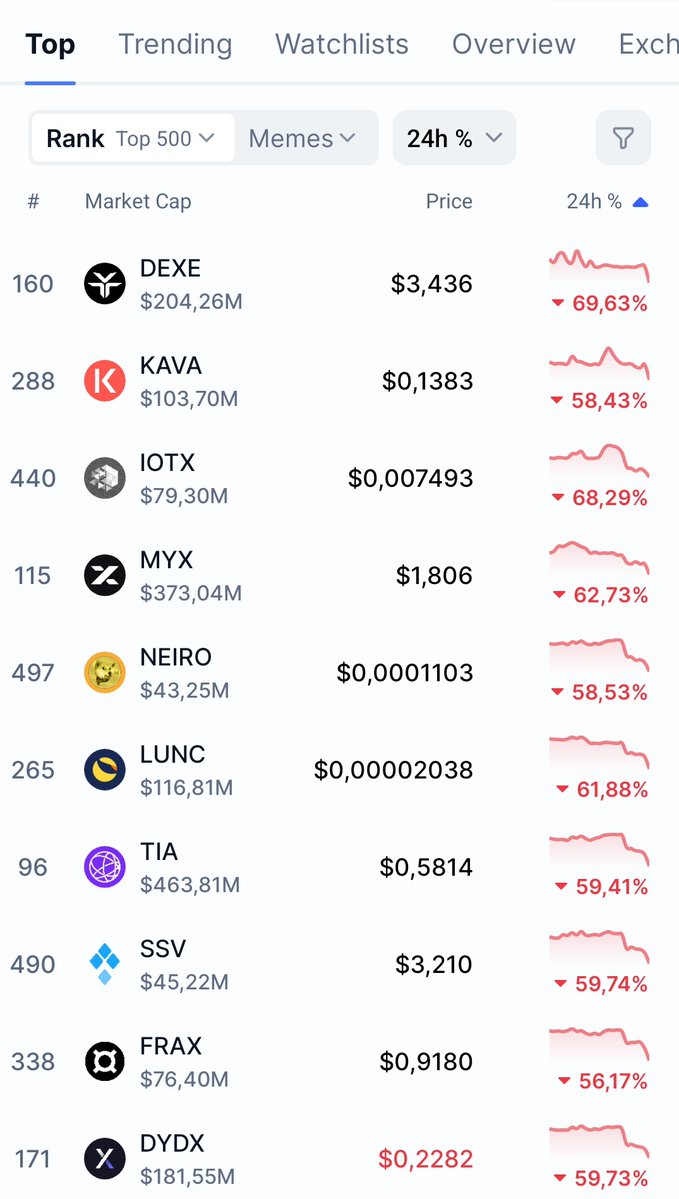Switch to the Trending tab
This screenshot has width=679, height=1199.
(x=175, y=44)
